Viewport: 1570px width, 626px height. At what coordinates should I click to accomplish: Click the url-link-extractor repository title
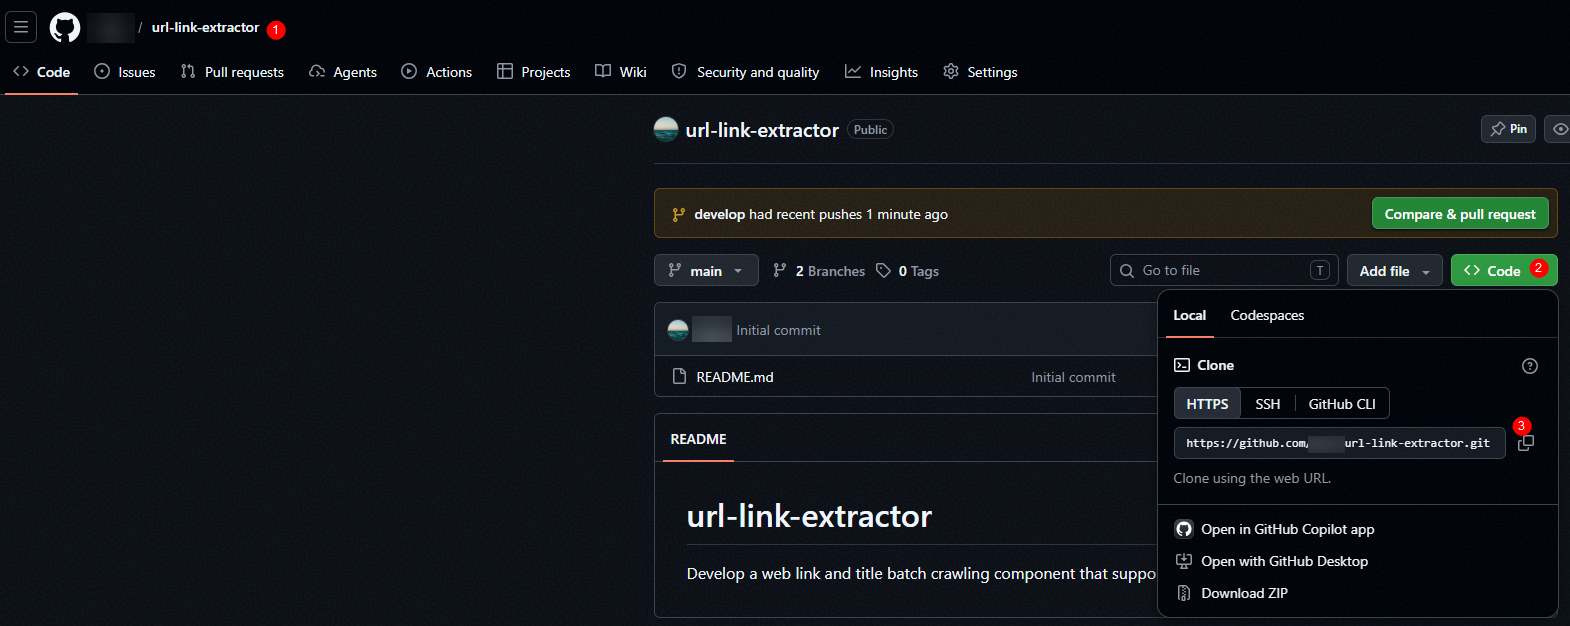[x=762, y=130]
